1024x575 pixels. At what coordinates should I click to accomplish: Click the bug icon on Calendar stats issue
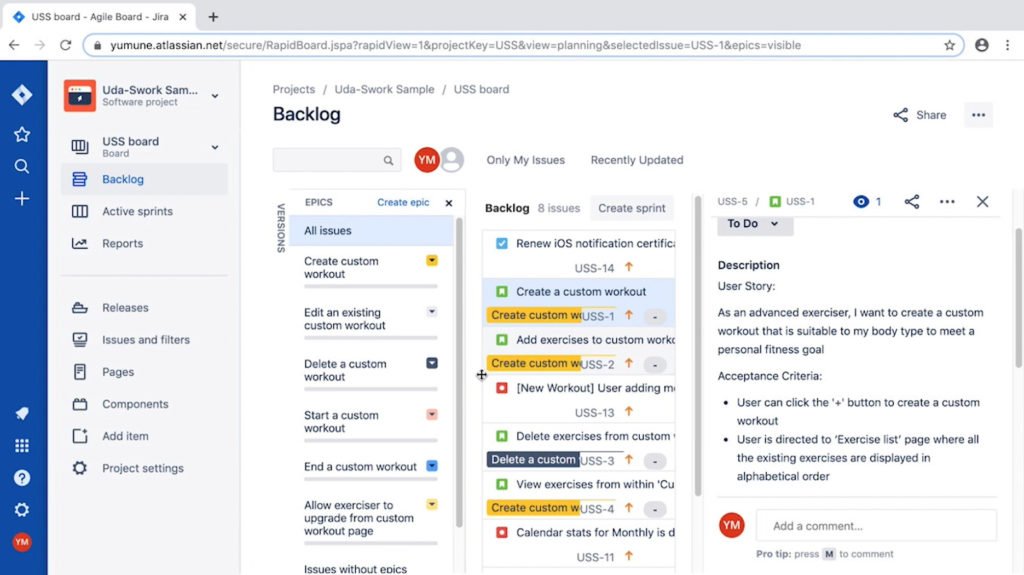coord(502,533)
